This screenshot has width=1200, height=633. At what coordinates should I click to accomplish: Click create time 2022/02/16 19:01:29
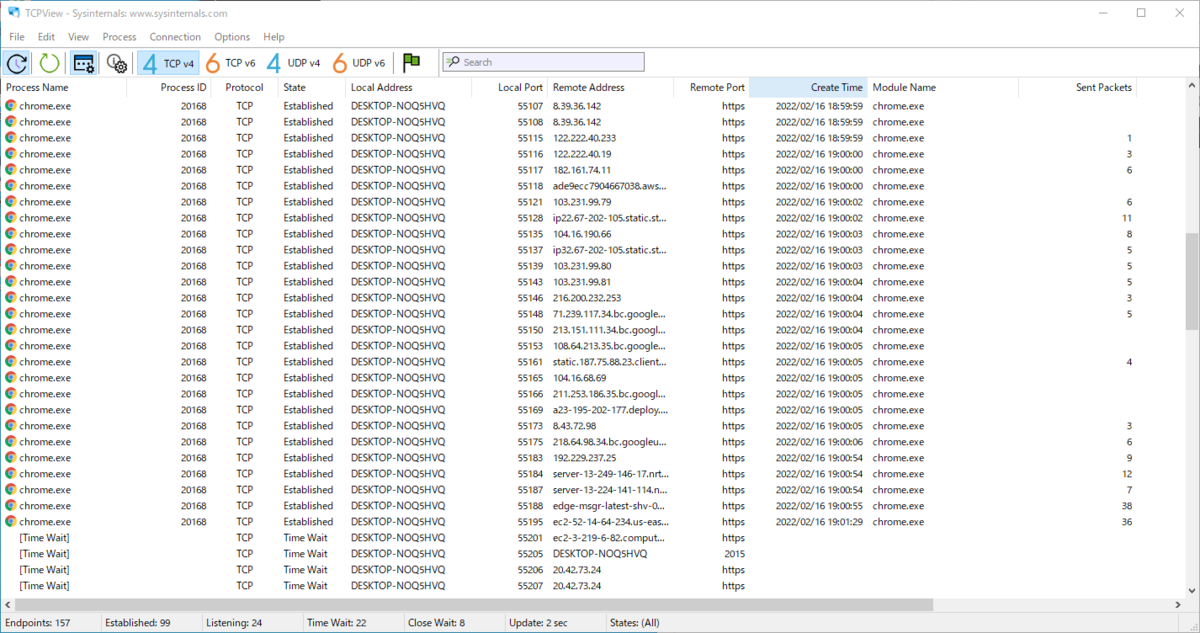[819, 522]
